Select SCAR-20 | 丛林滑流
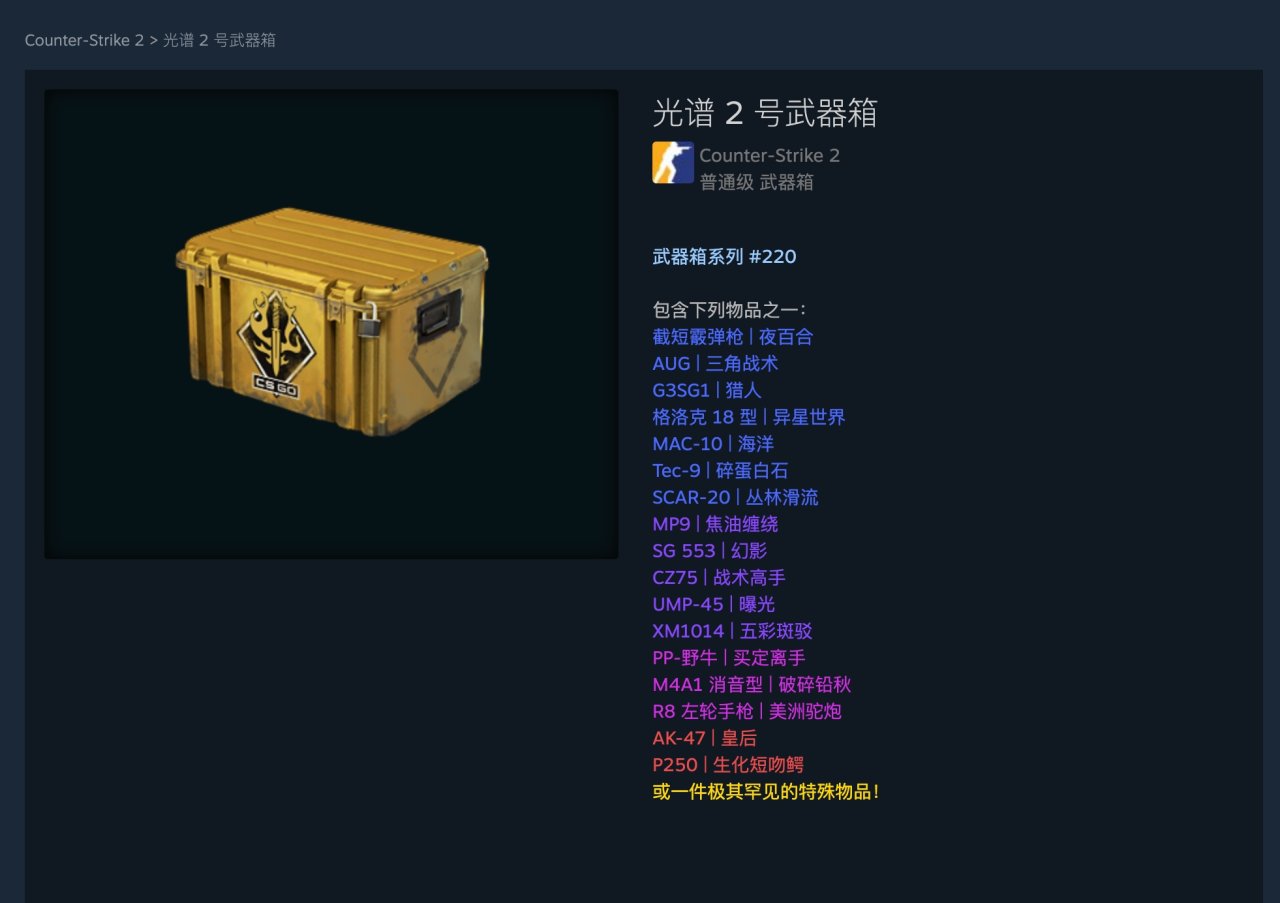Viewport: 1280px width, 903px height. pyautogui.click(x=735, y=497)
